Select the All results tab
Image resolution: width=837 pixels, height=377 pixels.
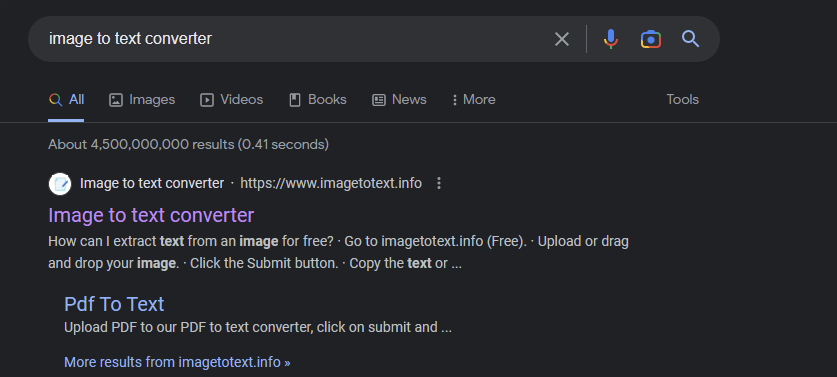(x=66, y=100)
